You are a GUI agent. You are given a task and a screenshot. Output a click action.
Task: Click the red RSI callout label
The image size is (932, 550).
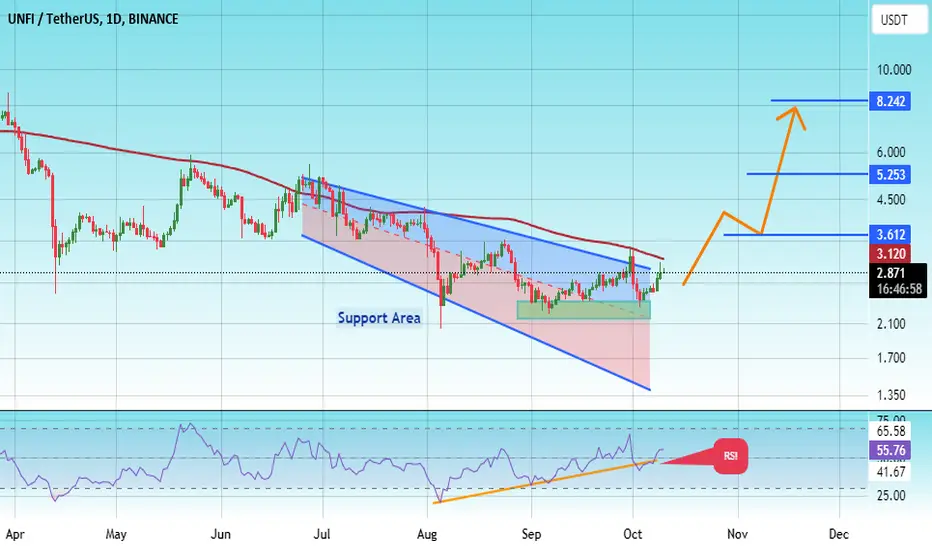[730, 456]
